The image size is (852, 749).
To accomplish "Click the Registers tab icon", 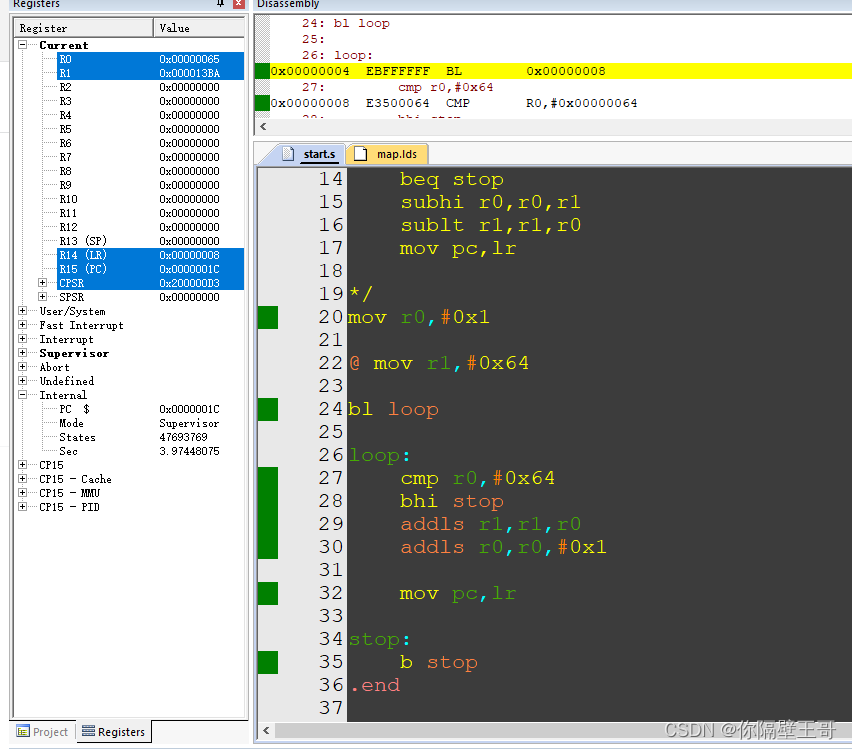I will click(x=88, y=731).
